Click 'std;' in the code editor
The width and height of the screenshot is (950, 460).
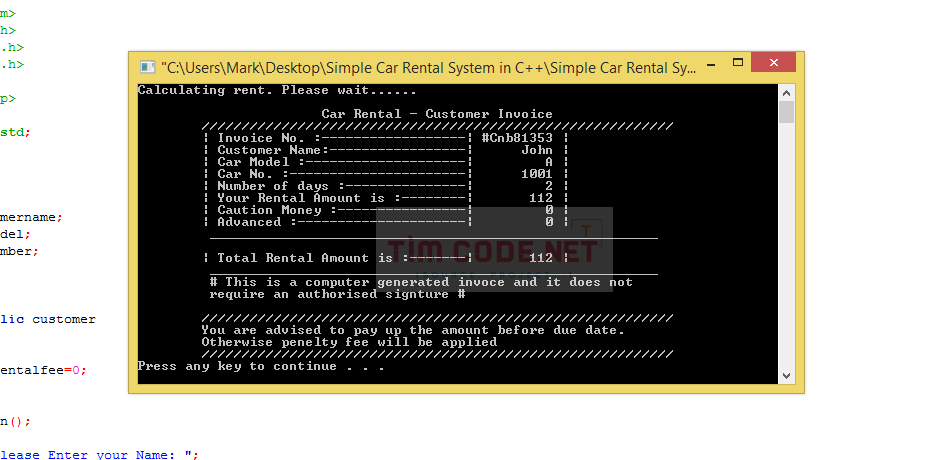tap(15, 132)
